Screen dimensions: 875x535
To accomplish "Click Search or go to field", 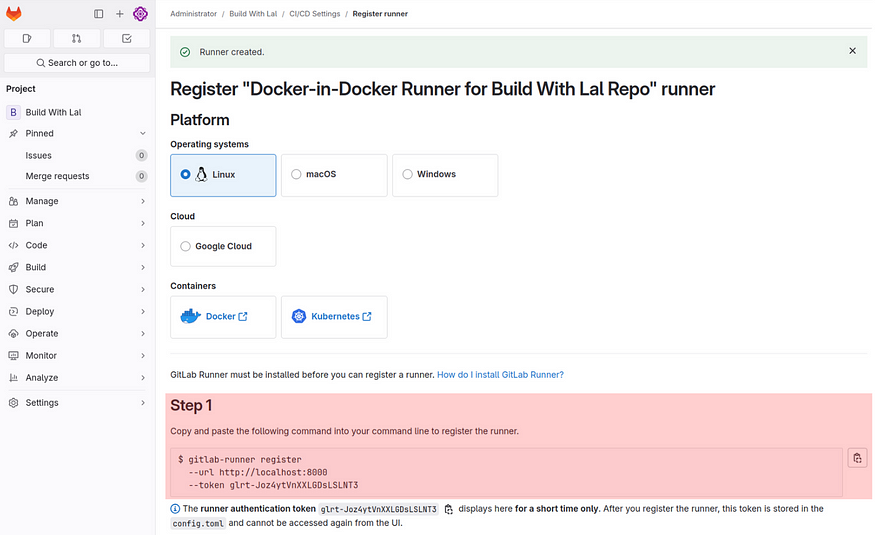I will pos(77,63).
